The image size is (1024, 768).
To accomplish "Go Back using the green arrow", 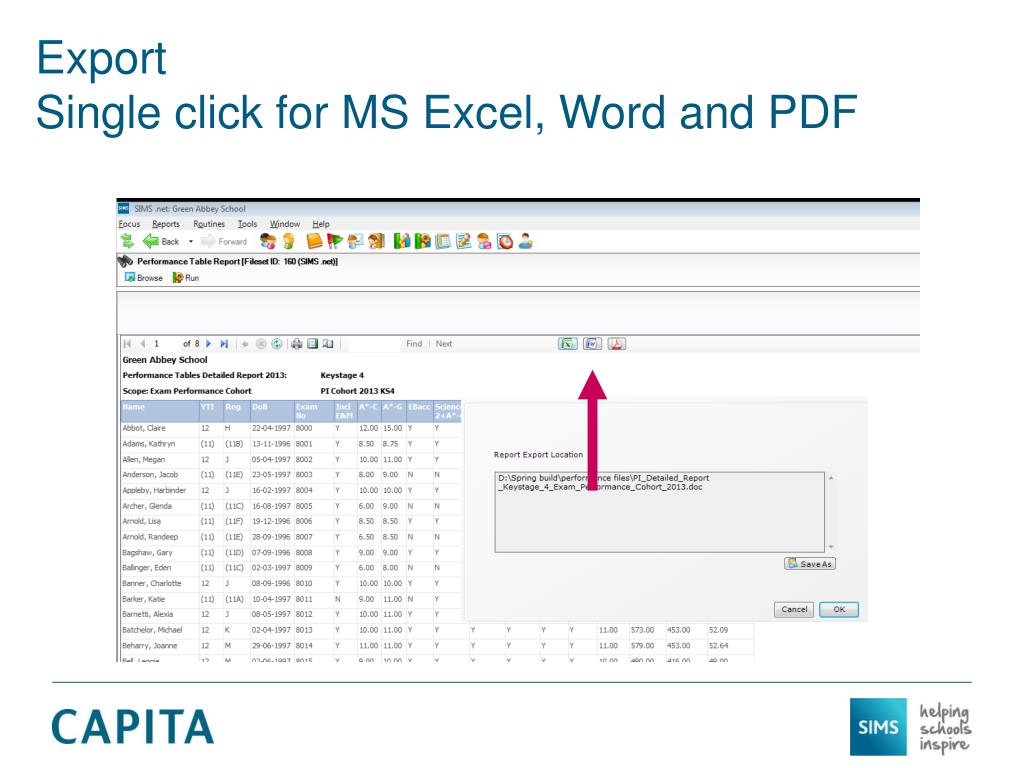I will tap(161, 241).
